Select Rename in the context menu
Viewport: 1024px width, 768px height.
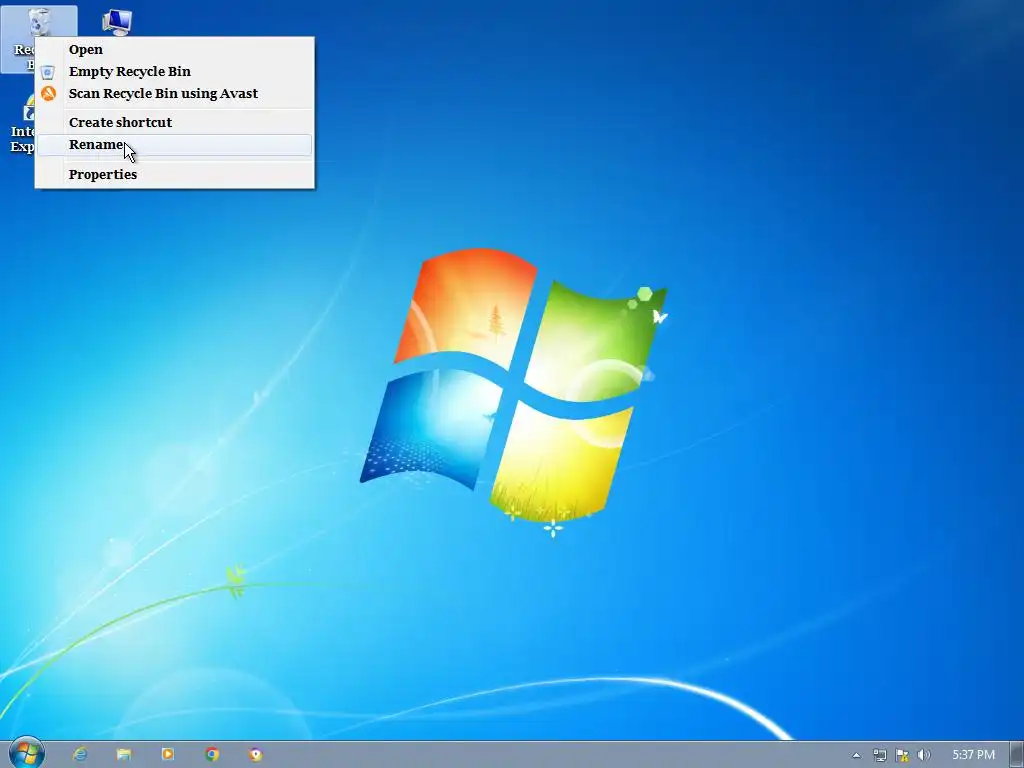[x=174, y=145]
